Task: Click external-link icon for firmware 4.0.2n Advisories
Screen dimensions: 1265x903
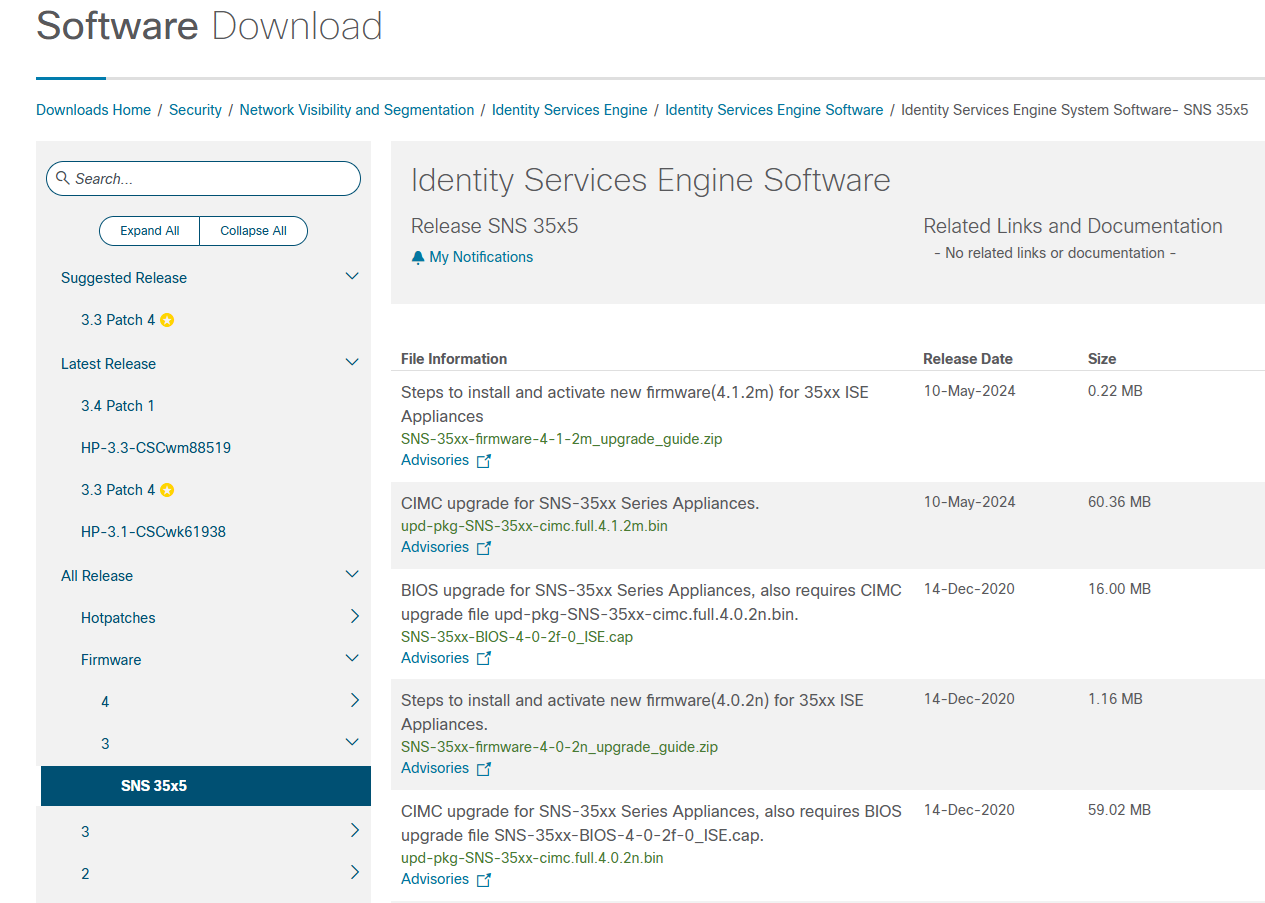Action: pos(484,768)
